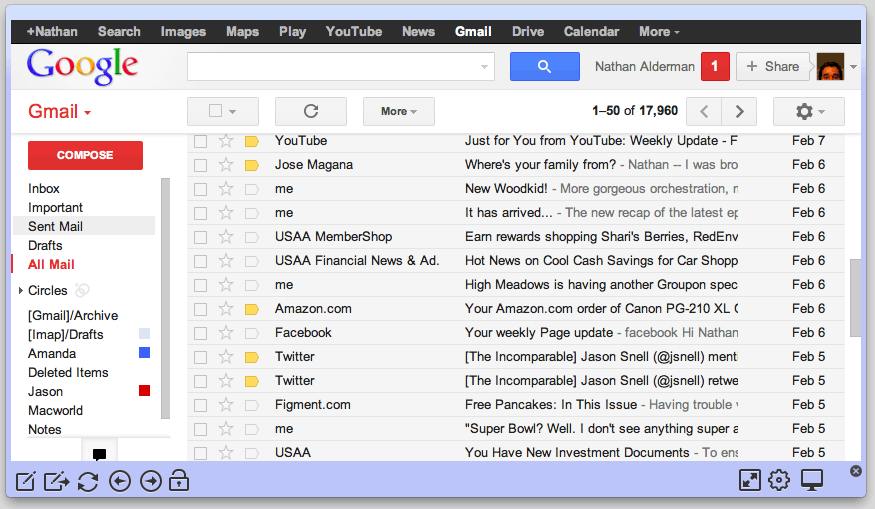Open the select-all checkbox dropdown
Viewport: 875px width, 509px height.
(233, 112)
